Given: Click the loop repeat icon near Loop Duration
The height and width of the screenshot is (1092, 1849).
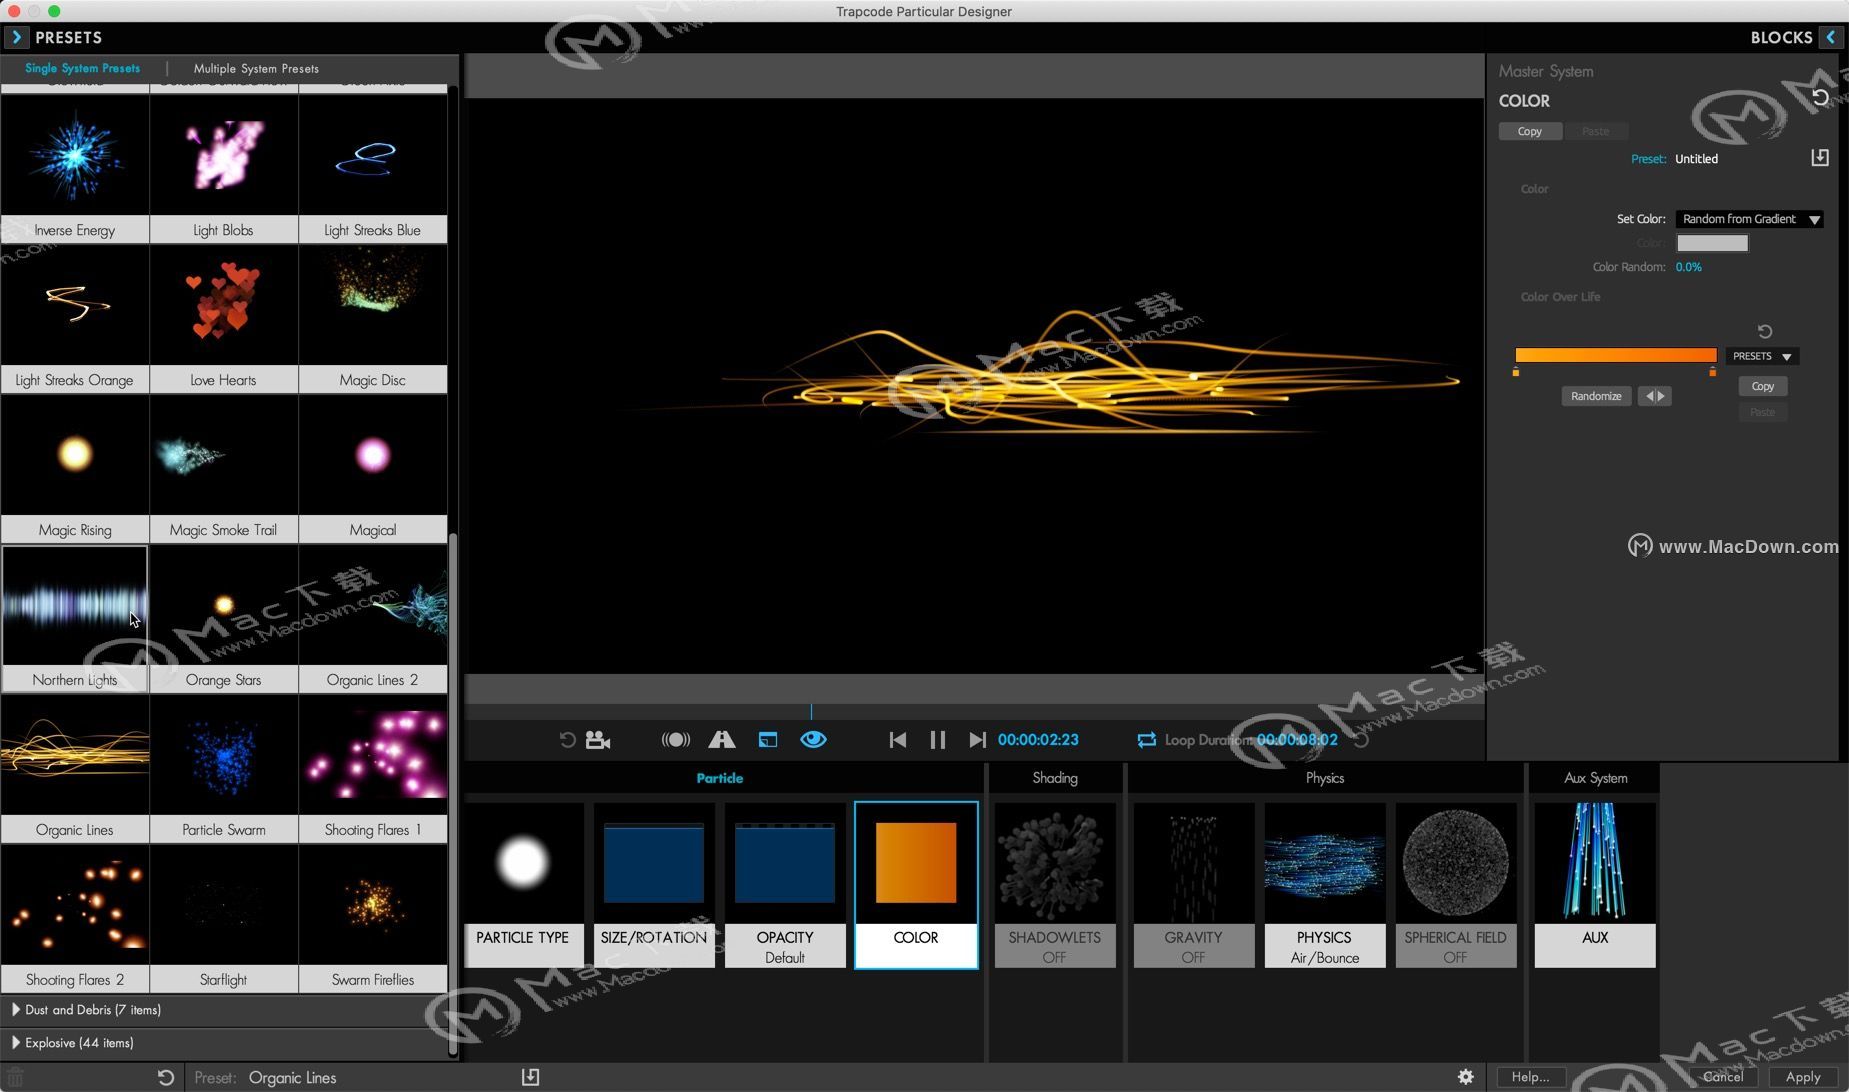Looking at the screenshot, I should point(1146,740).
